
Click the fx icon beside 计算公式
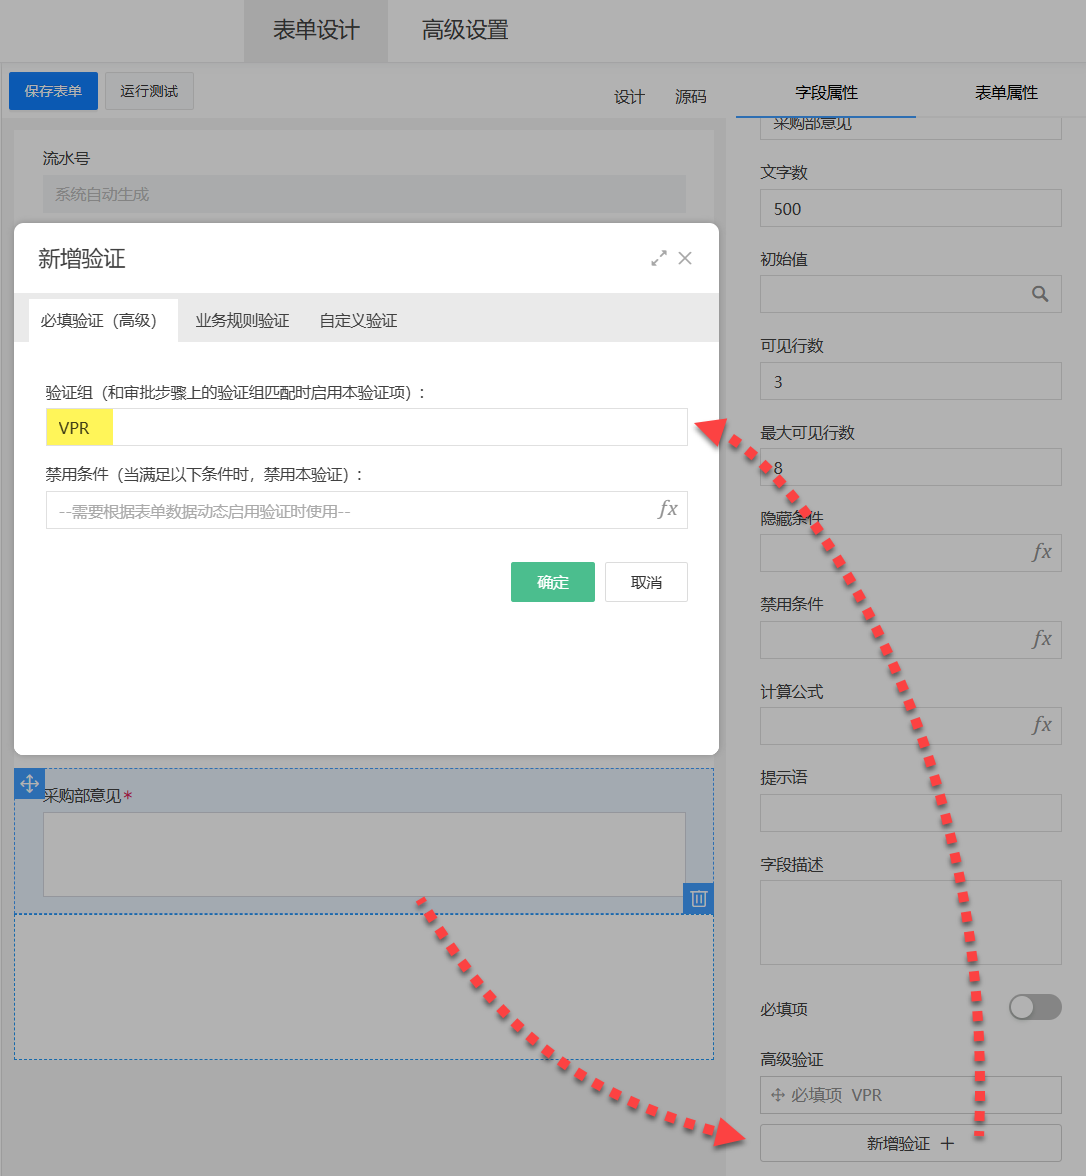pos(1040,726)
